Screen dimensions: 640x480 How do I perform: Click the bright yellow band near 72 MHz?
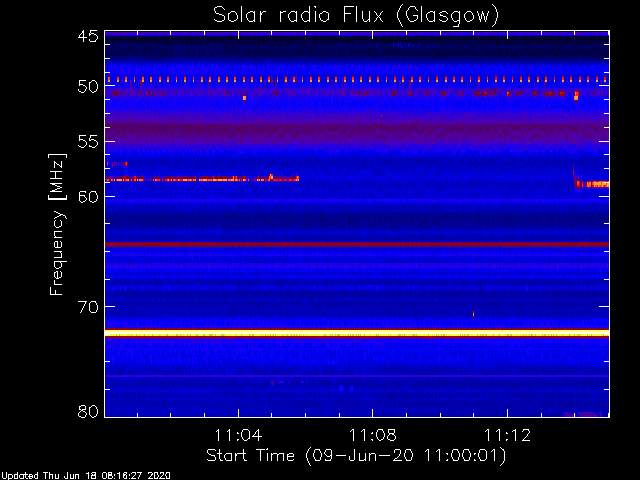click(357, 333)
